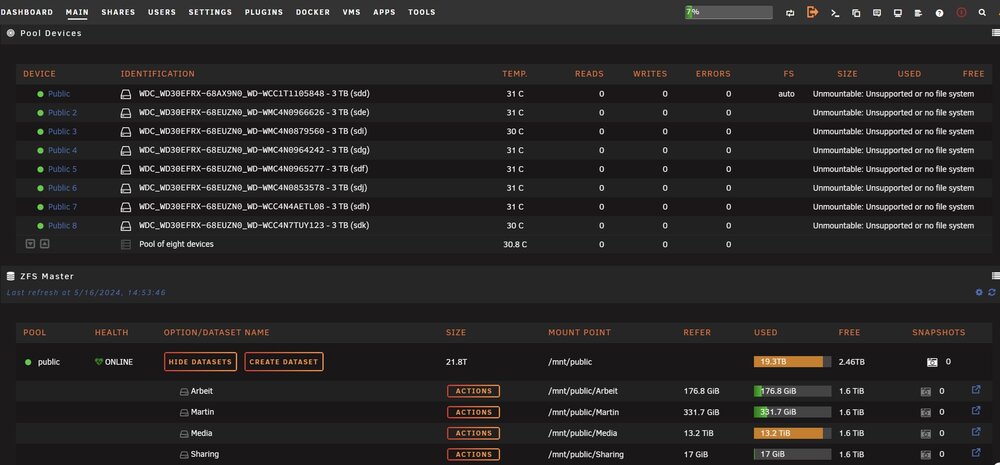
Task: Open the Public 7 device link
Action: point(62,207)
